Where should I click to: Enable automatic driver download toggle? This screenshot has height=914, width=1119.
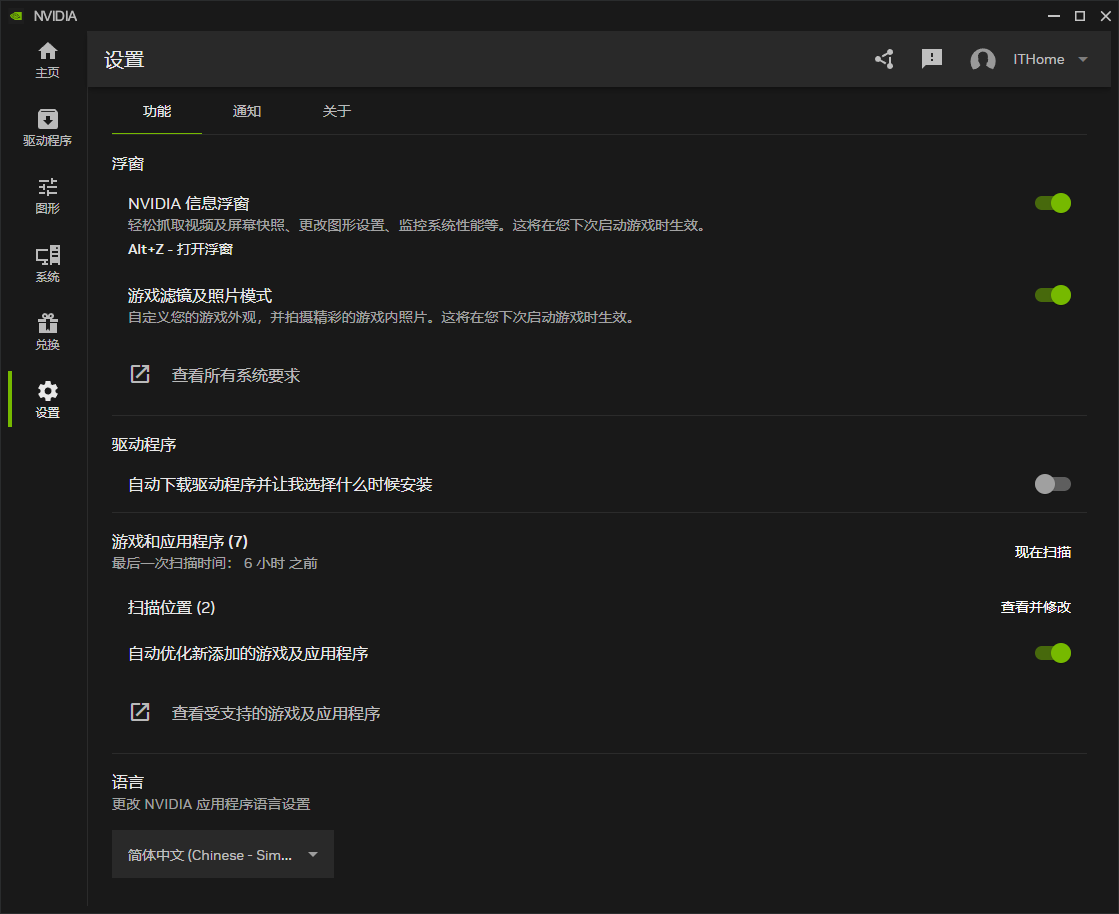[1053, 484]
